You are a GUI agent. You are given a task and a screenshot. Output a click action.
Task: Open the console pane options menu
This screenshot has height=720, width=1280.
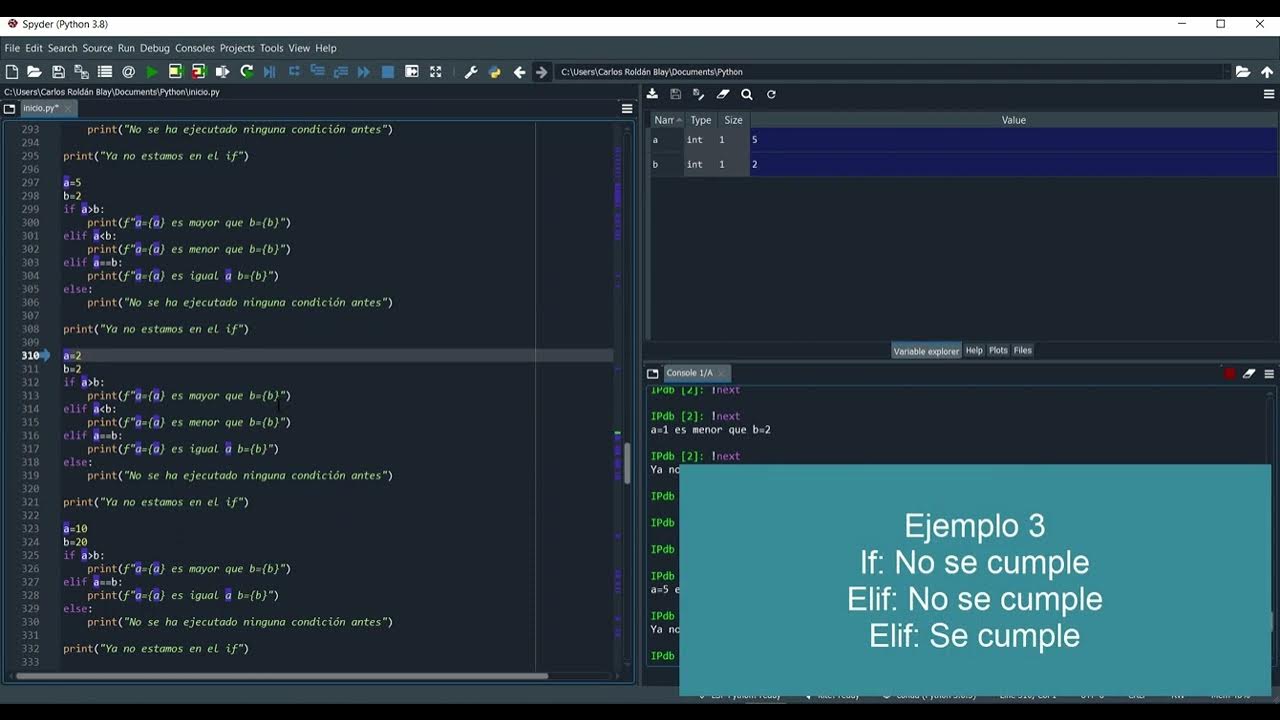1269,374
